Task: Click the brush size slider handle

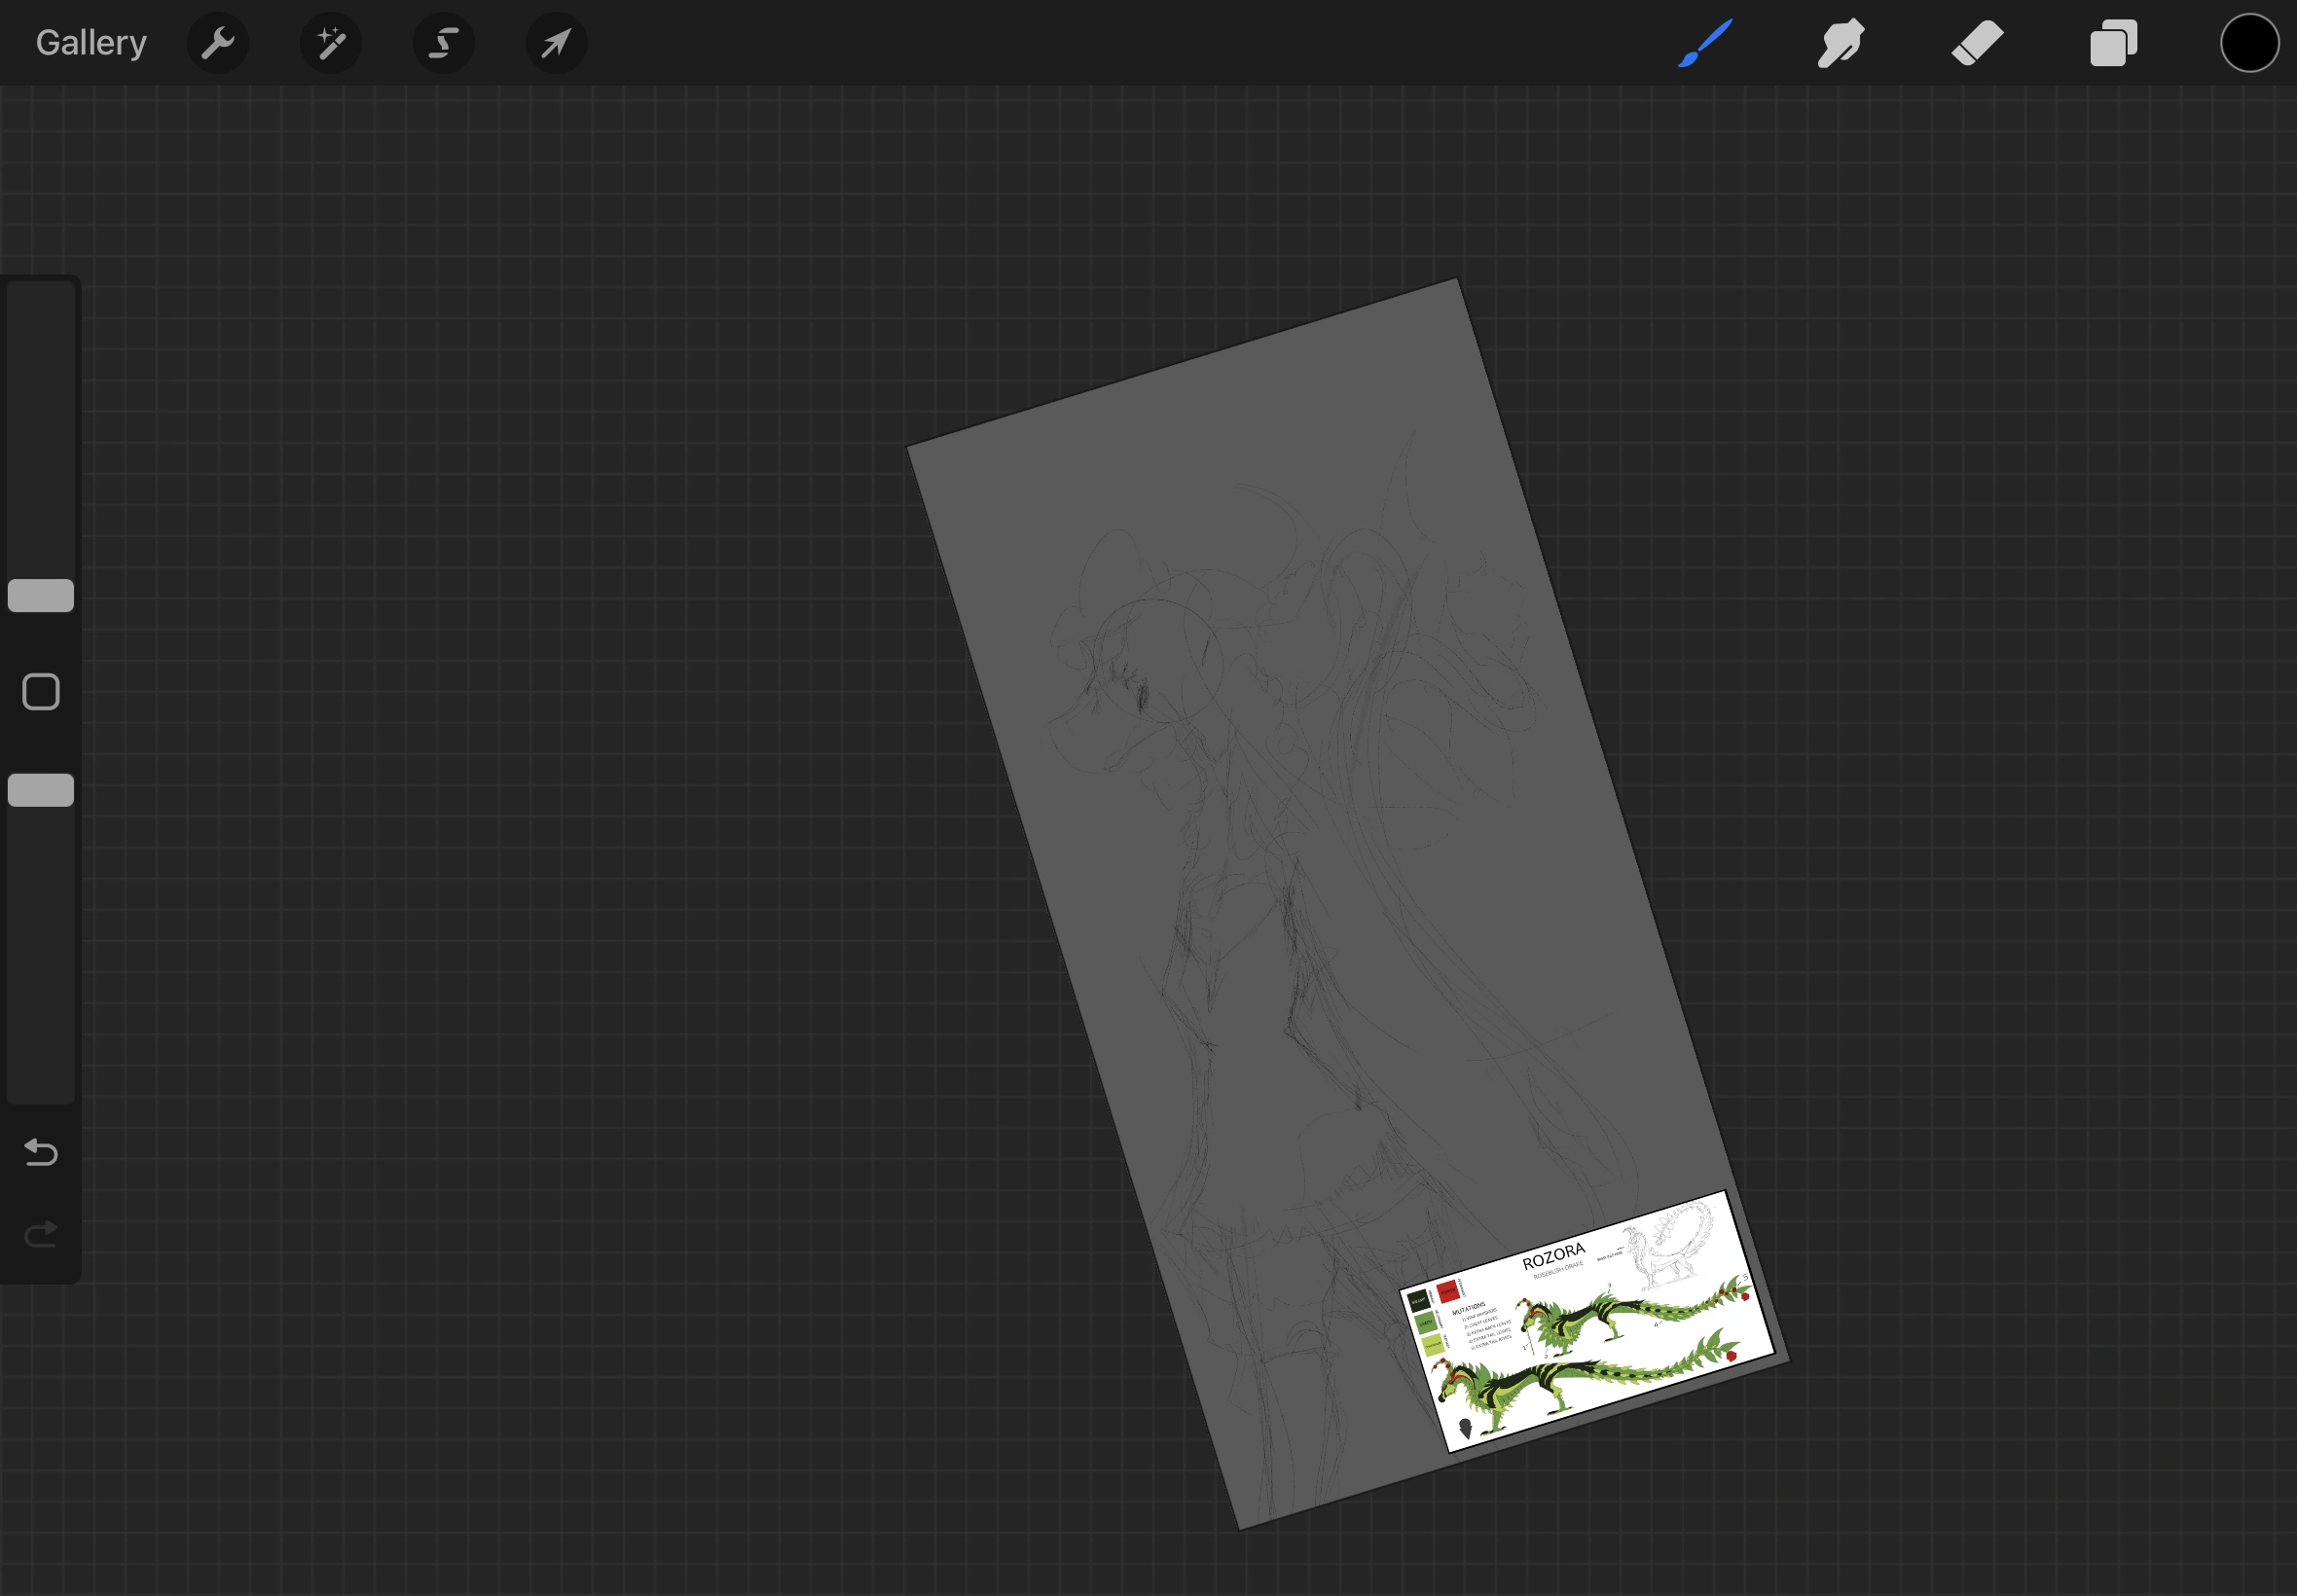Action: point(41,595)
